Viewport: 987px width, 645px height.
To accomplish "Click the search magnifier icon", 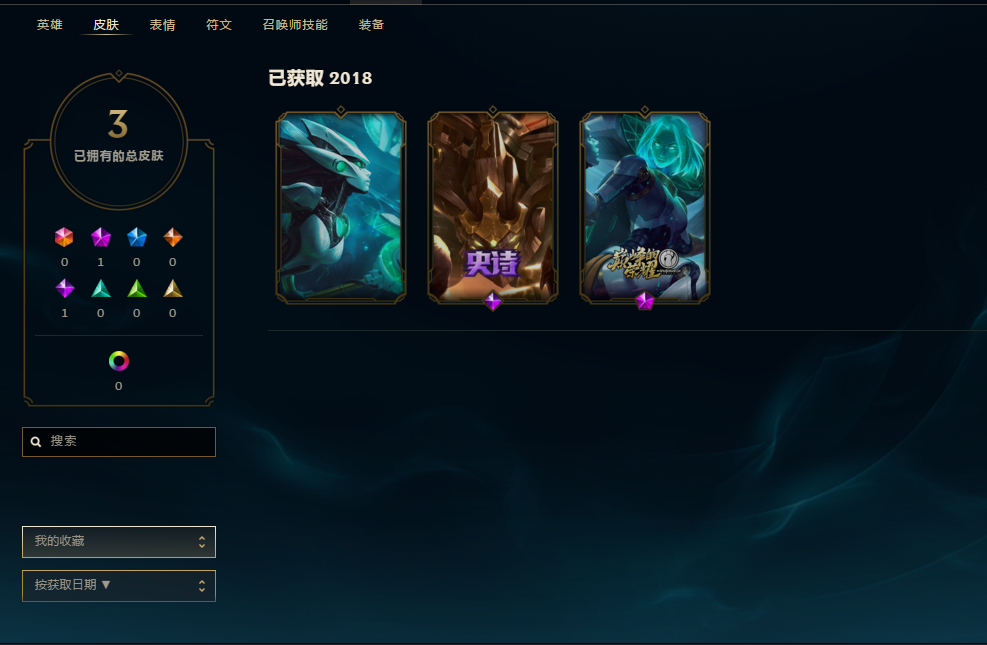I will click(x=37, y=442).
